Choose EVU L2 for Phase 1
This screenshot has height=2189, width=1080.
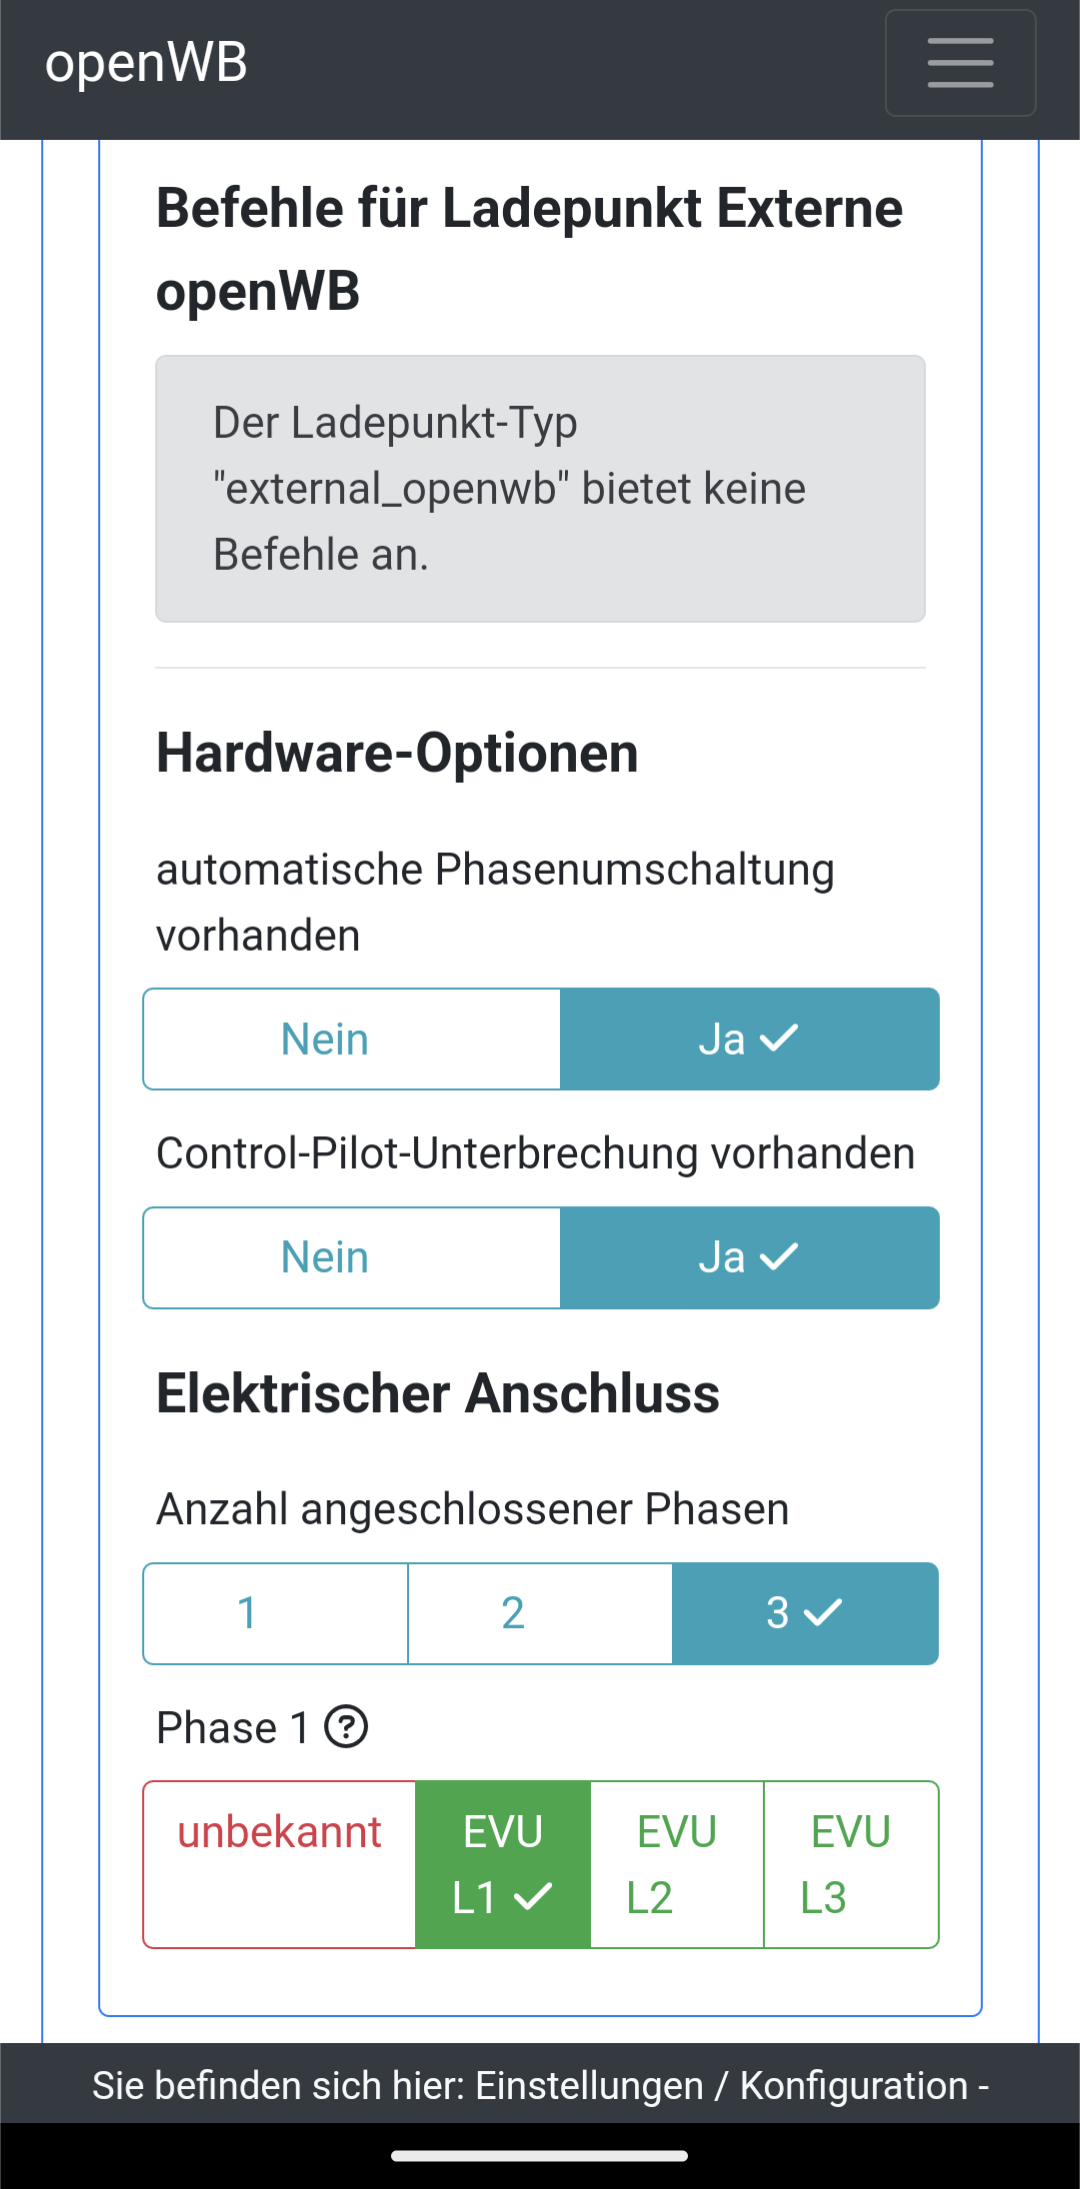point(677,1864)
